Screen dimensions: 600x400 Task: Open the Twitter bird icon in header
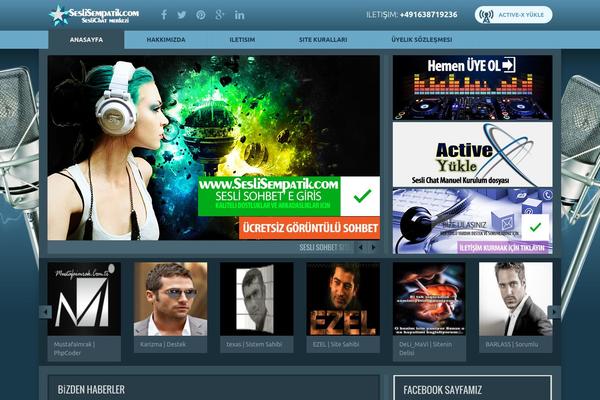tap(182, 15)
